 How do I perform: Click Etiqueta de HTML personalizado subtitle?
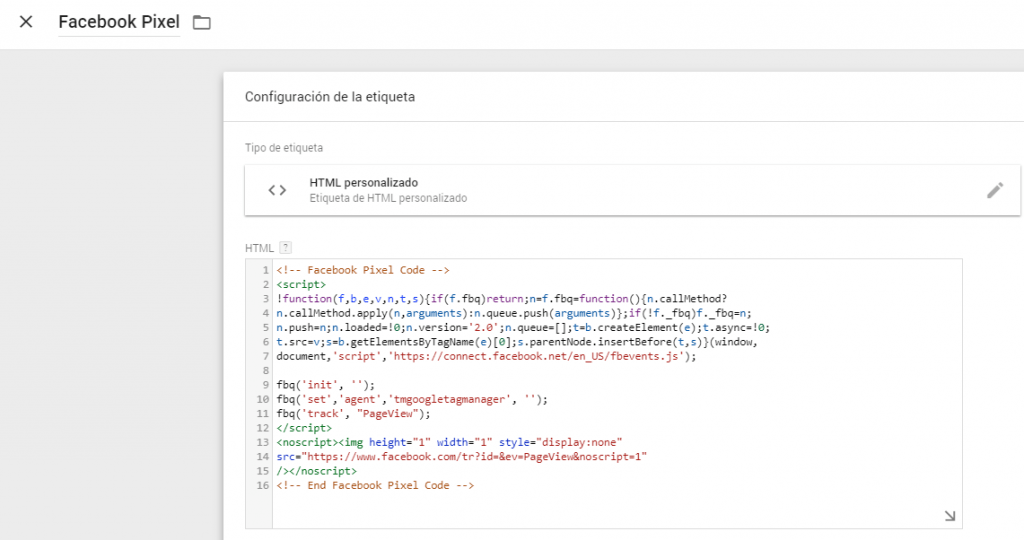tap(388, 198)
